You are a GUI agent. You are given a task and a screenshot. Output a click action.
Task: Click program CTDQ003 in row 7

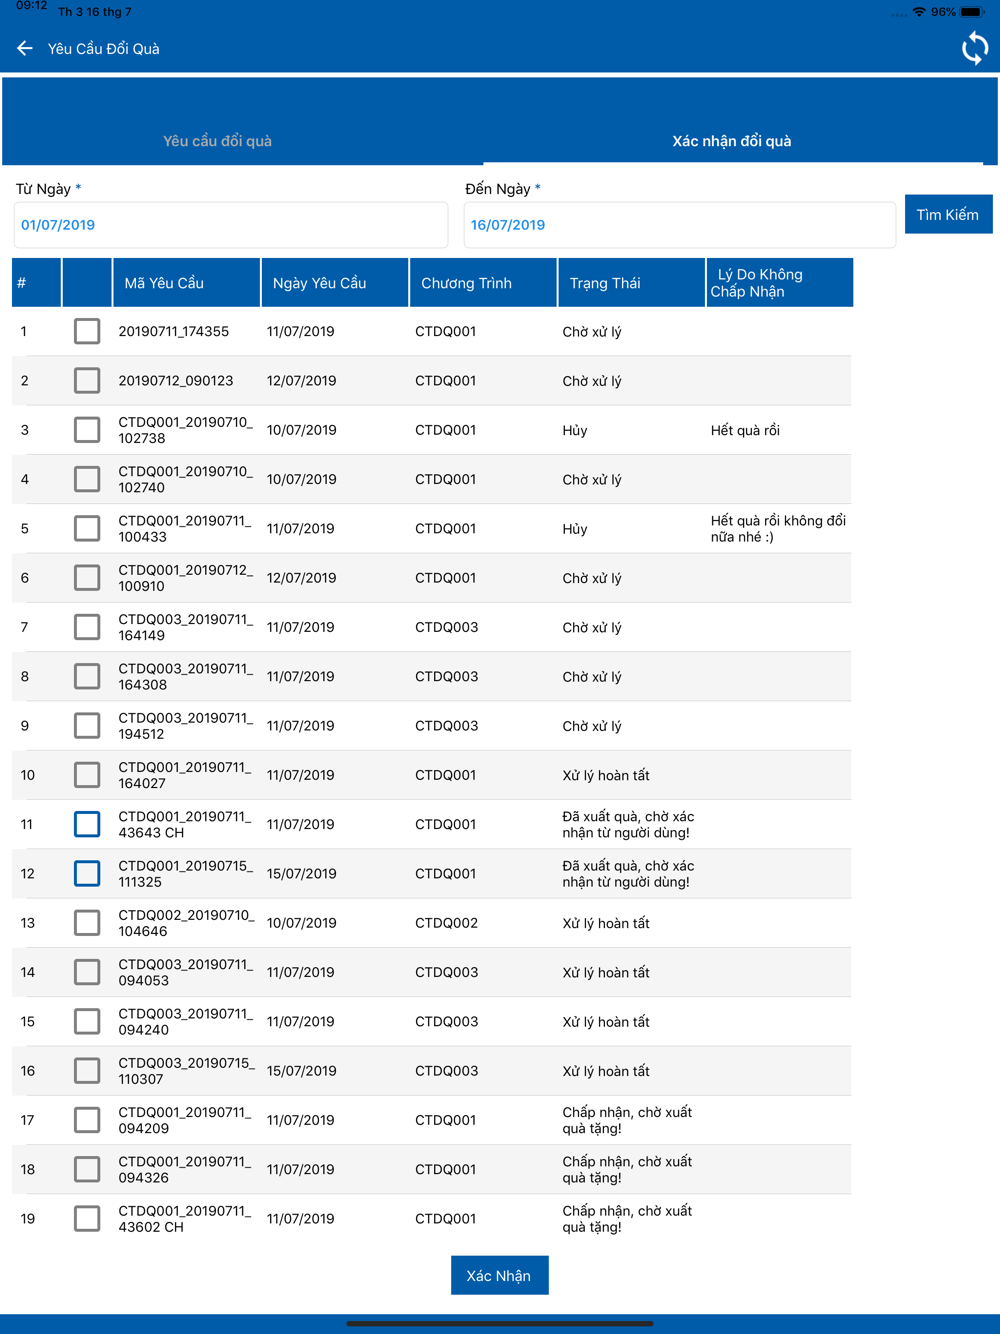coord(446,627)
